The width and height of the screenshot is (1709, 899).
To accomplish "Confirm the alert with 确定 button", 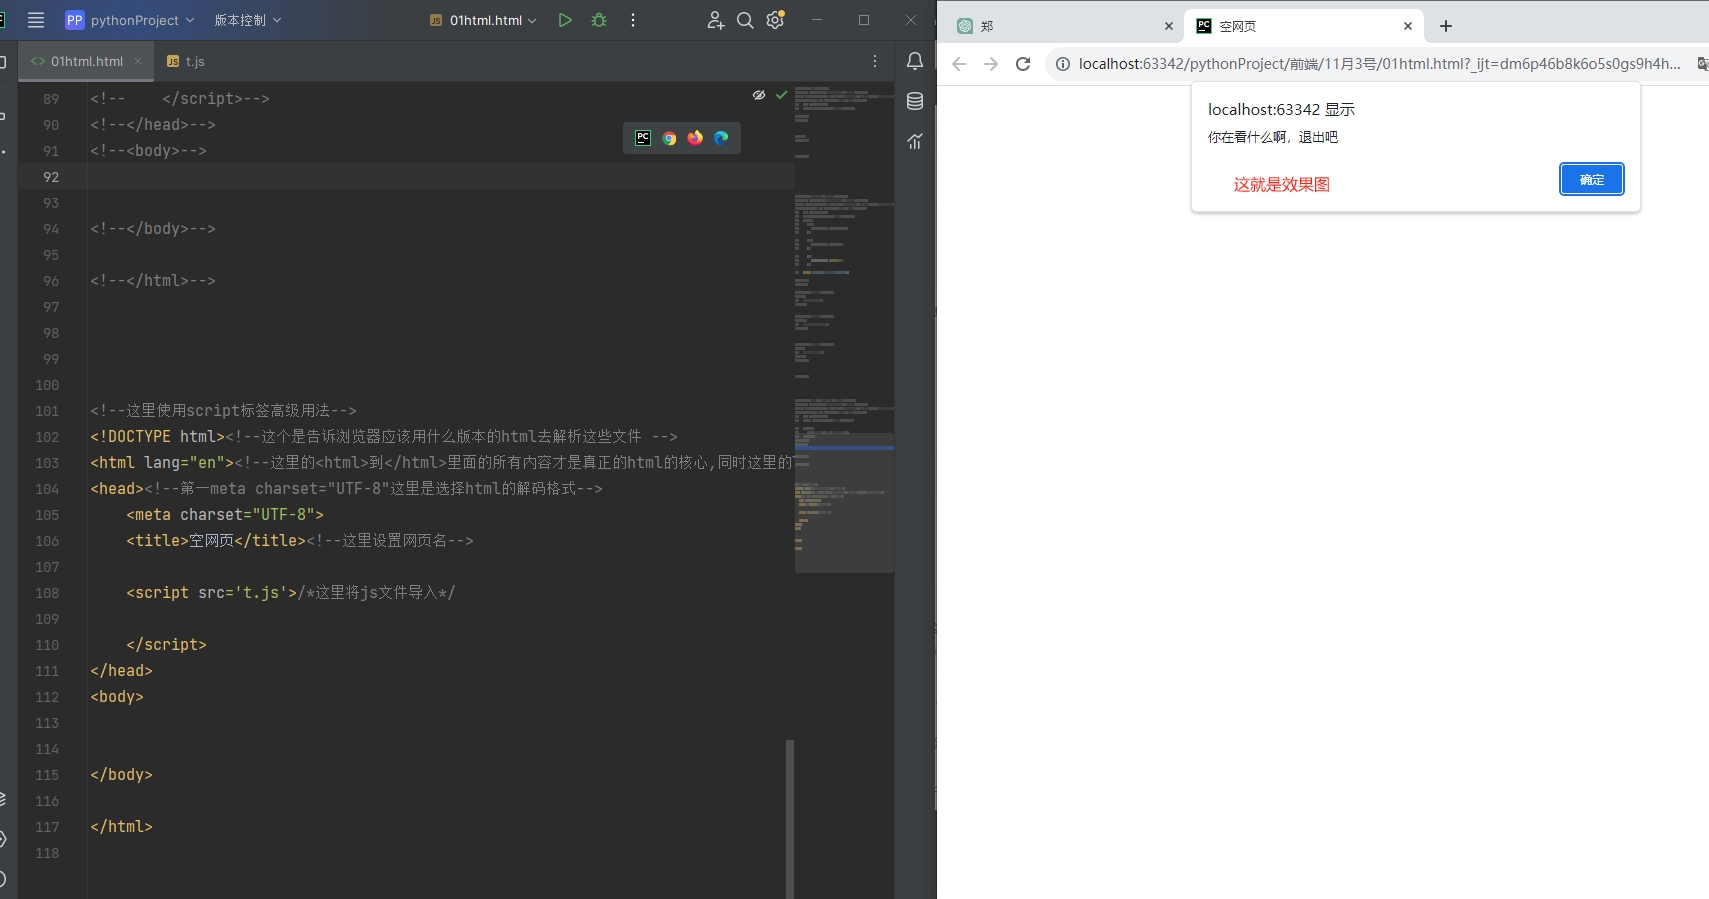I will 1592,180.
